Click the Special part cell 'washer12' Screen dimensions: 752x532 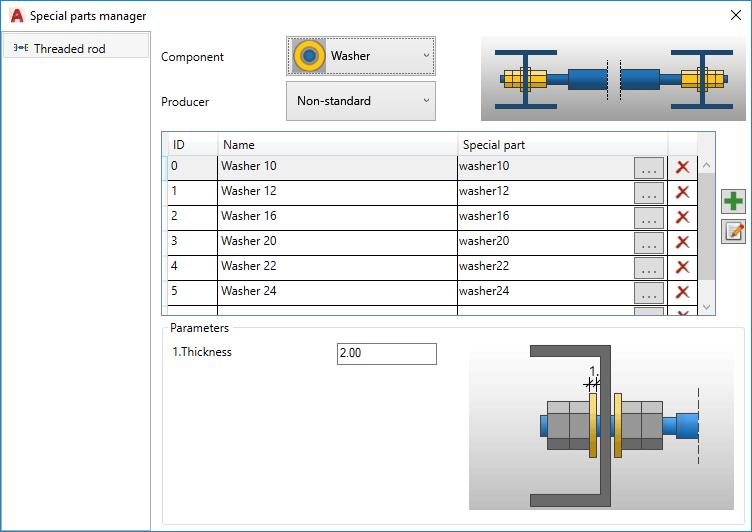click(x=545, y=193)
